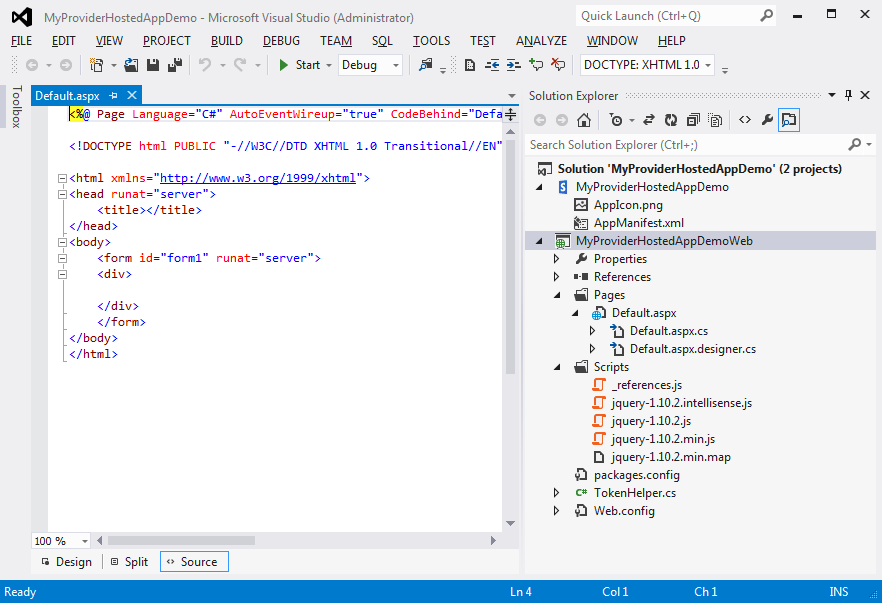Click the View Code icon in Solution Explorer

[744, 120]
